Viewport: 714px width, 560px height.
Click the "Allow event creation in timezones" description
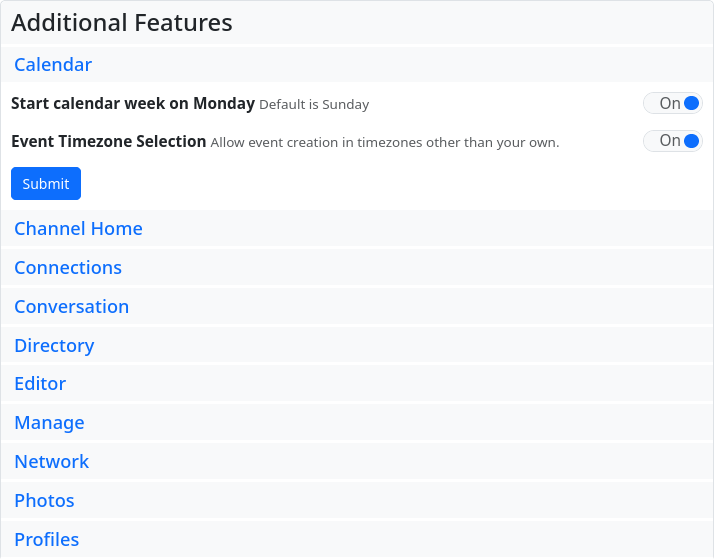(x=384, y=143)
